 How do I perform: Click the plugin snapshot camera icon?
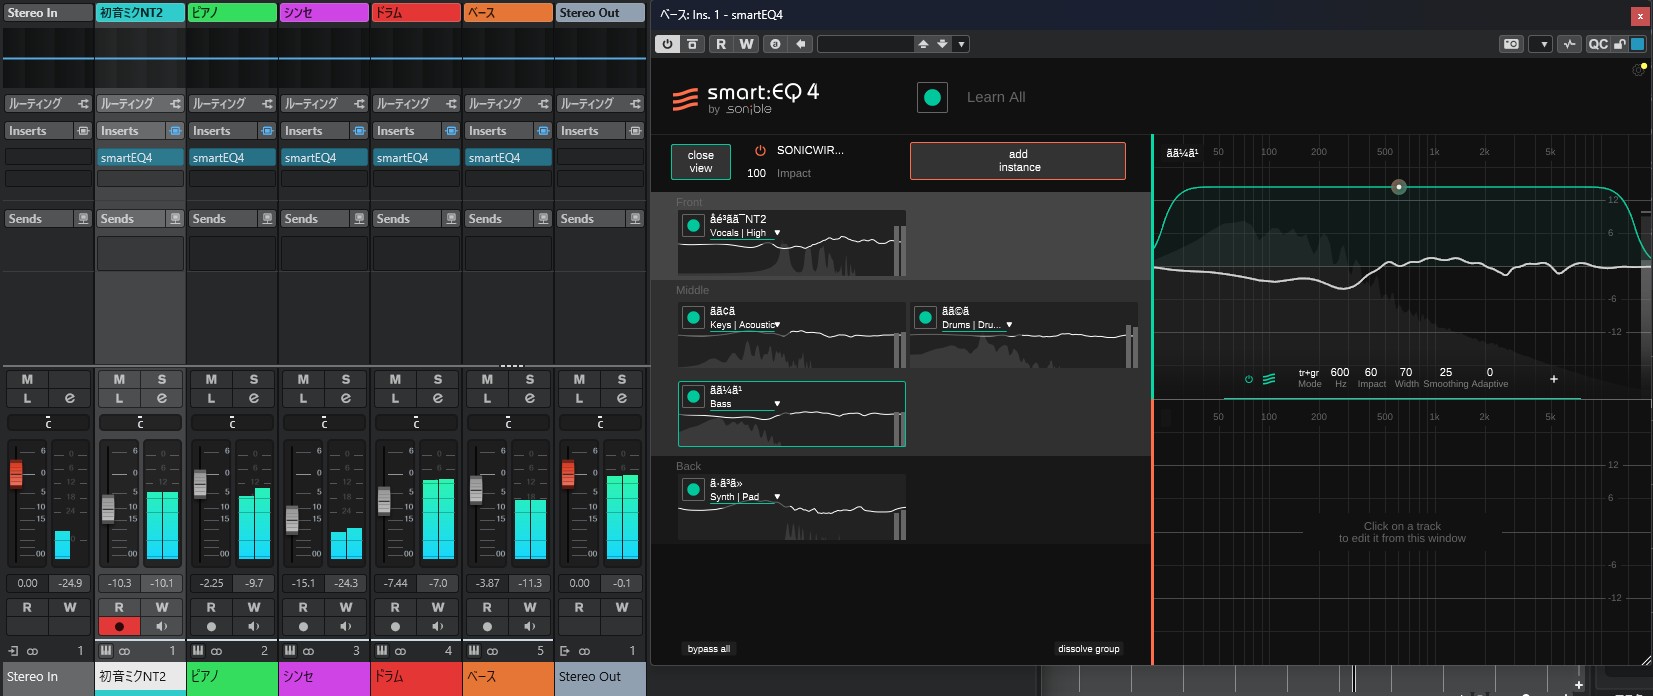(x=1511, y=44)
